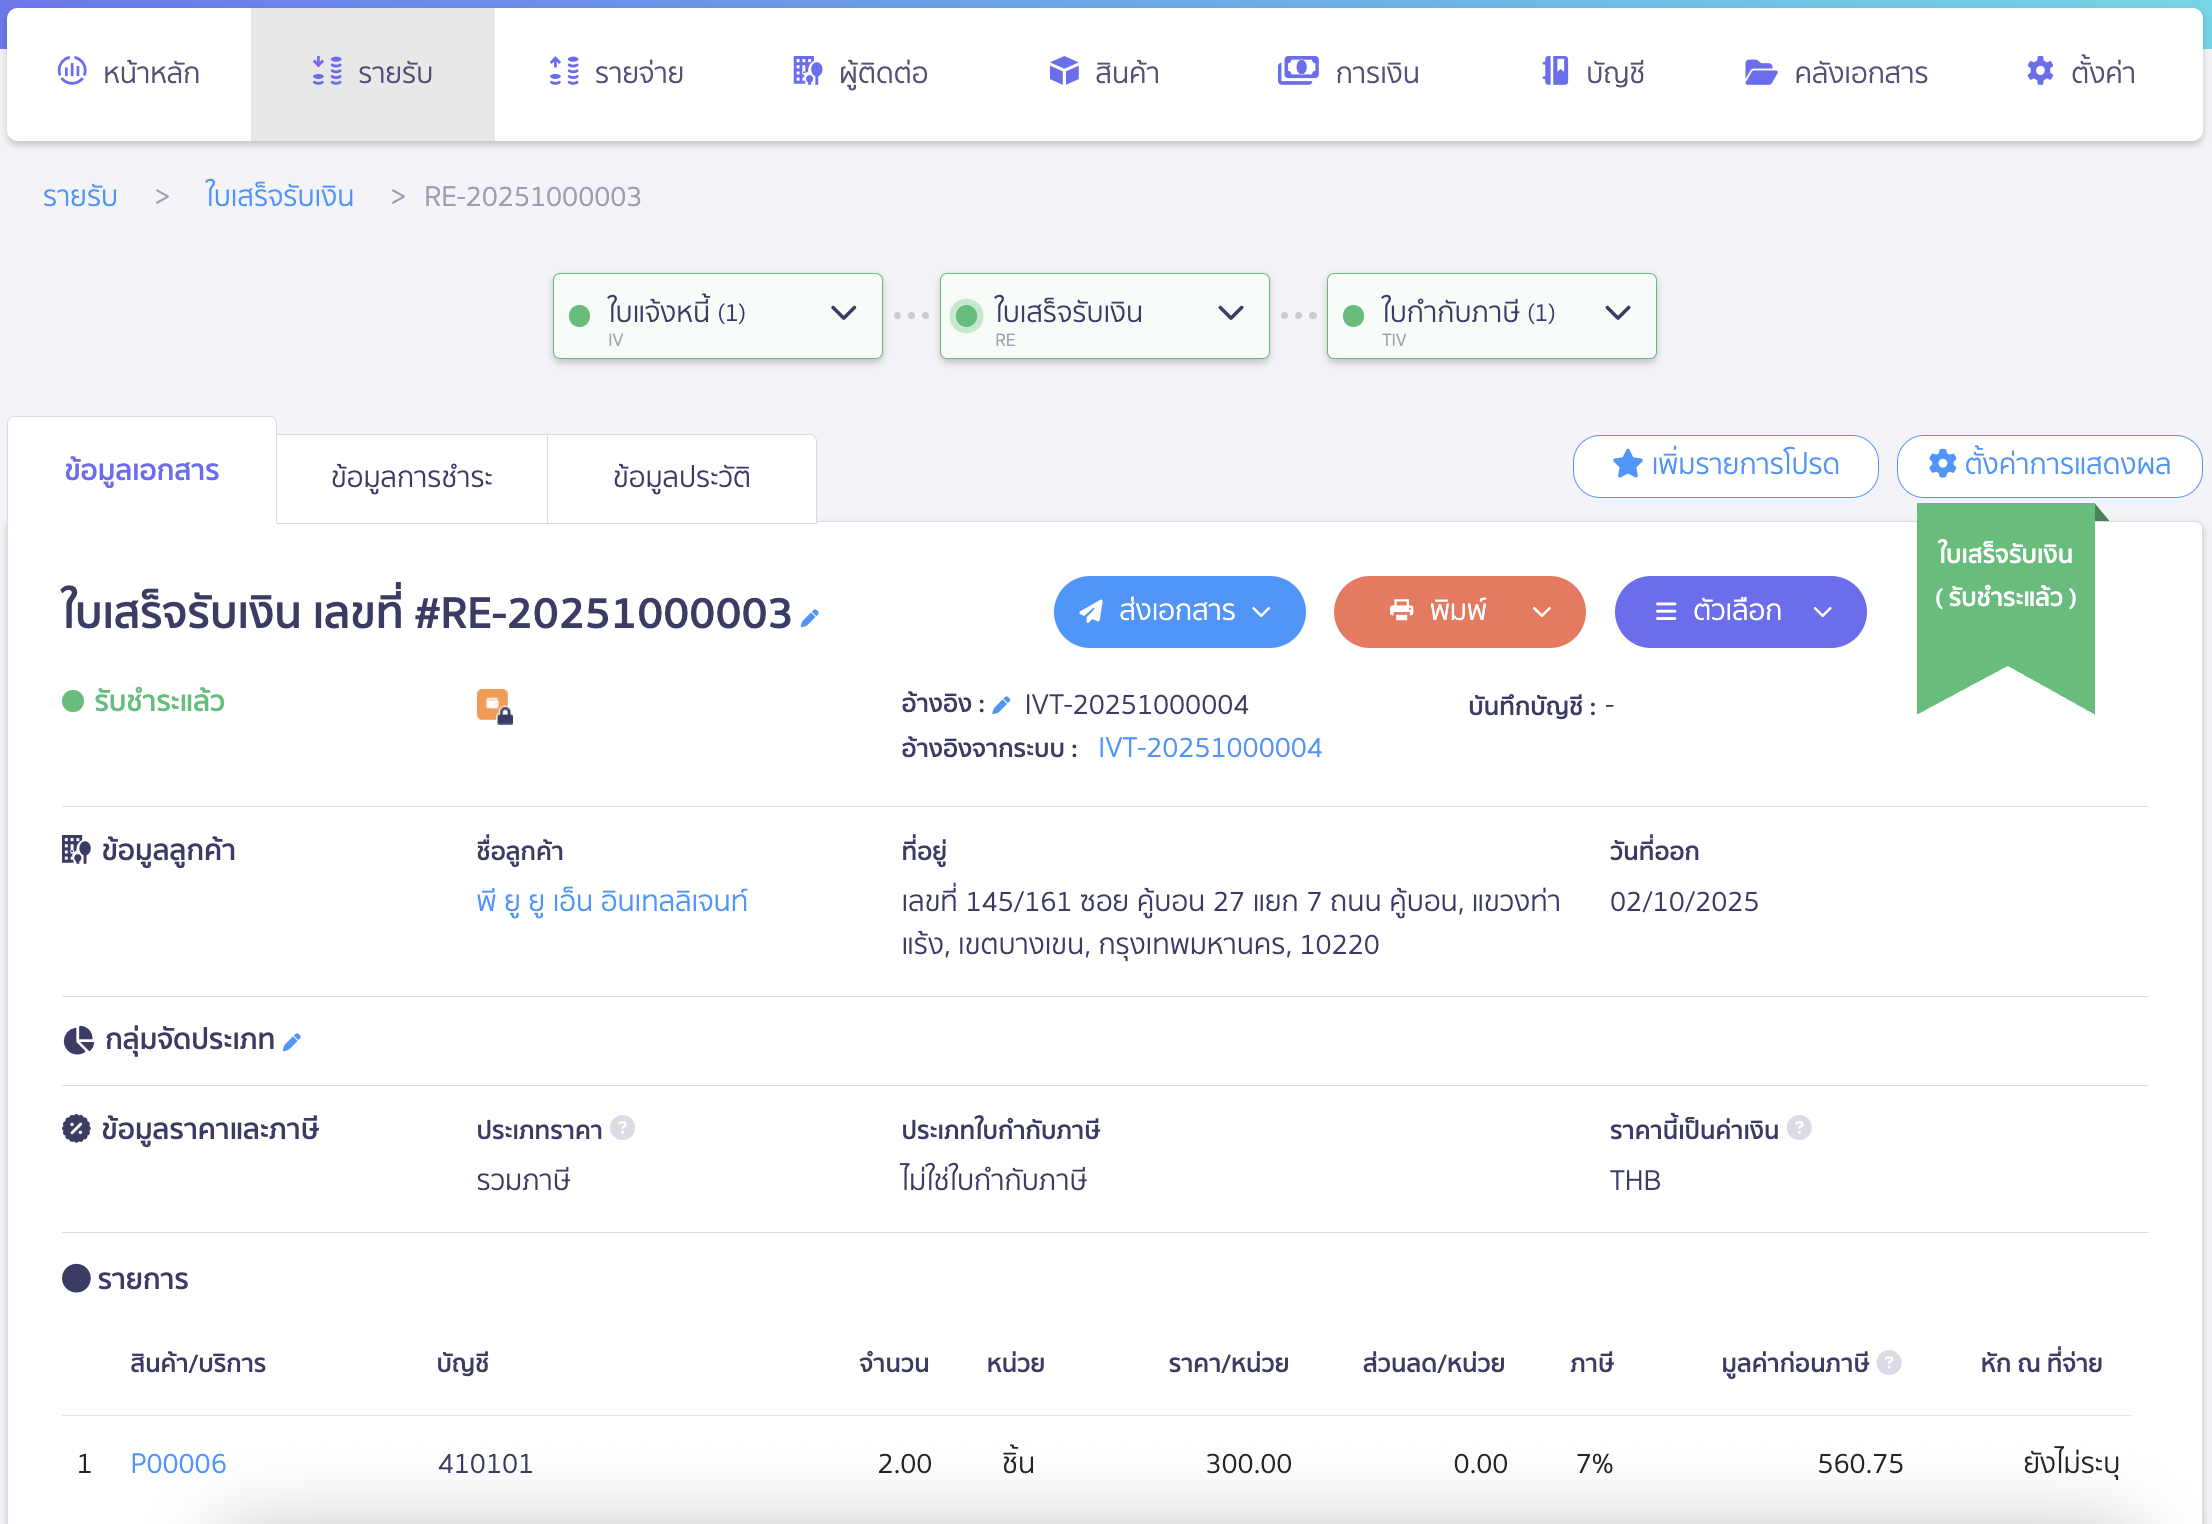Open product P00006 from the item list
2212x1524 pixels.
(x=178, y=1462)
